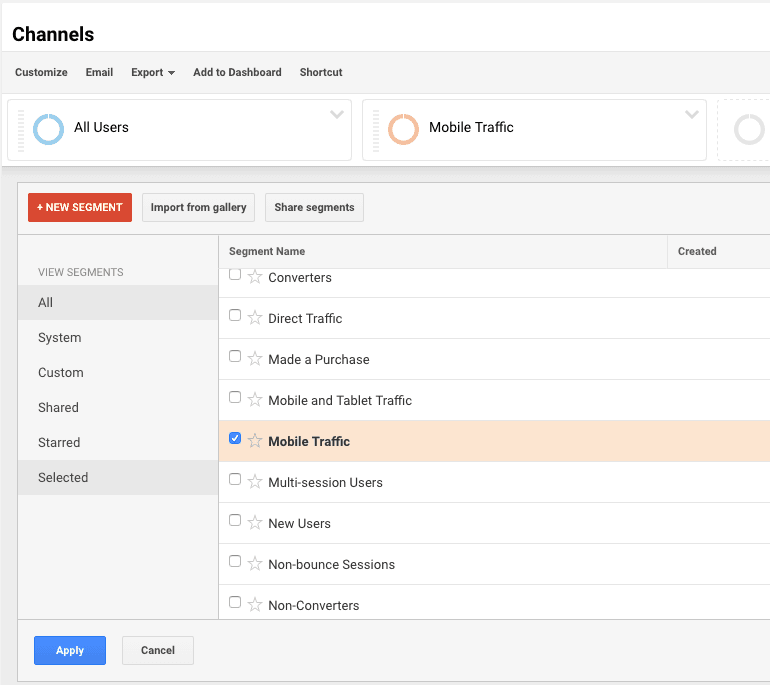Click star icon beside Made a Purchase
770x685 pixels.
(255, 359)
